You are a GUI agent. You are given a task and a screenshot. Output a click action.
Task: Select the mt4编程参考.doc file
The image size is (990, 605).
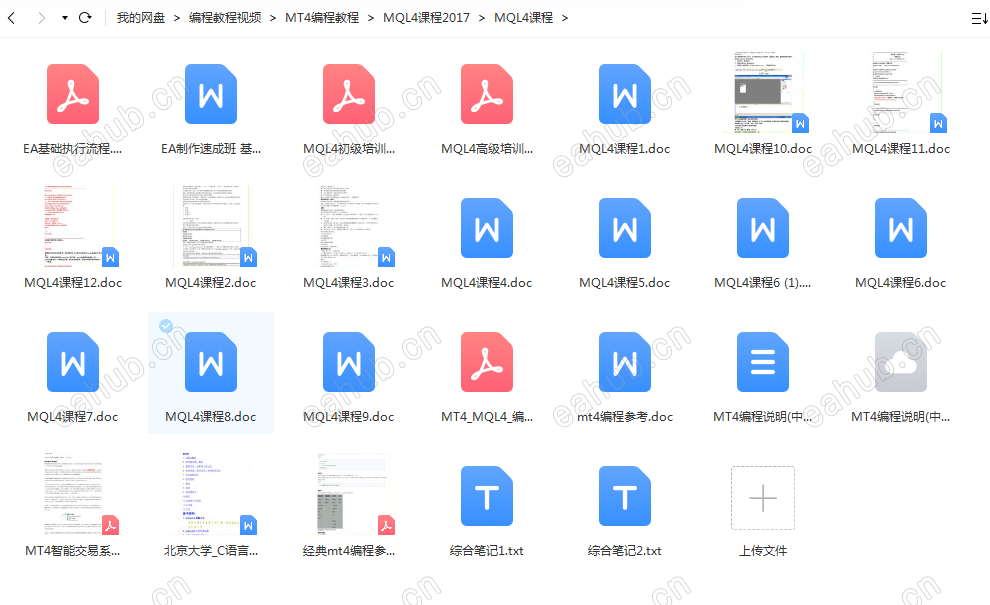625,362
